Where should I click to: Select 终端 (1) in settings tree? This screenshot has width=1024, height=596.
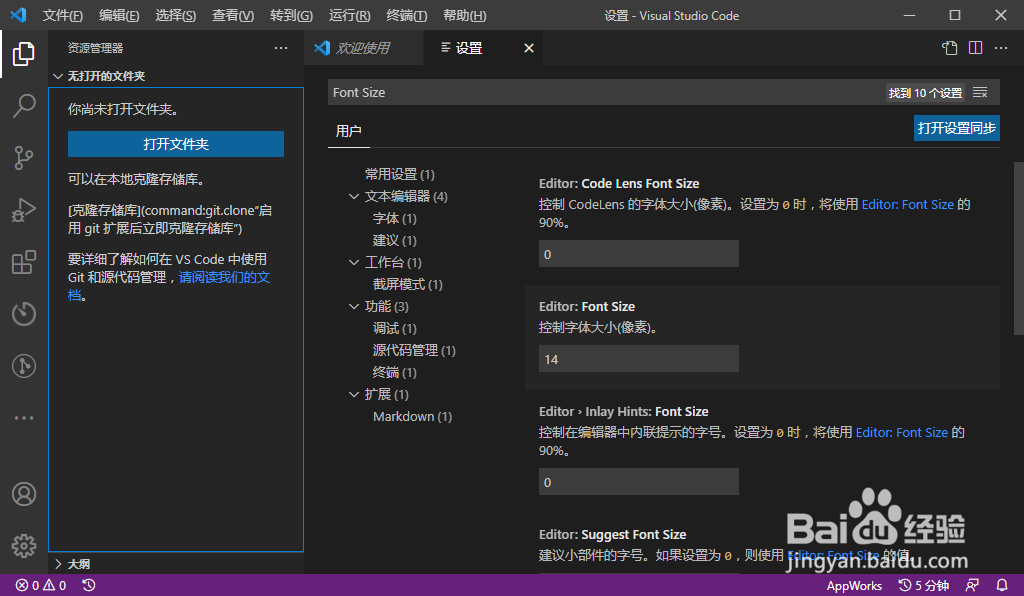click(x=394, y=372)
